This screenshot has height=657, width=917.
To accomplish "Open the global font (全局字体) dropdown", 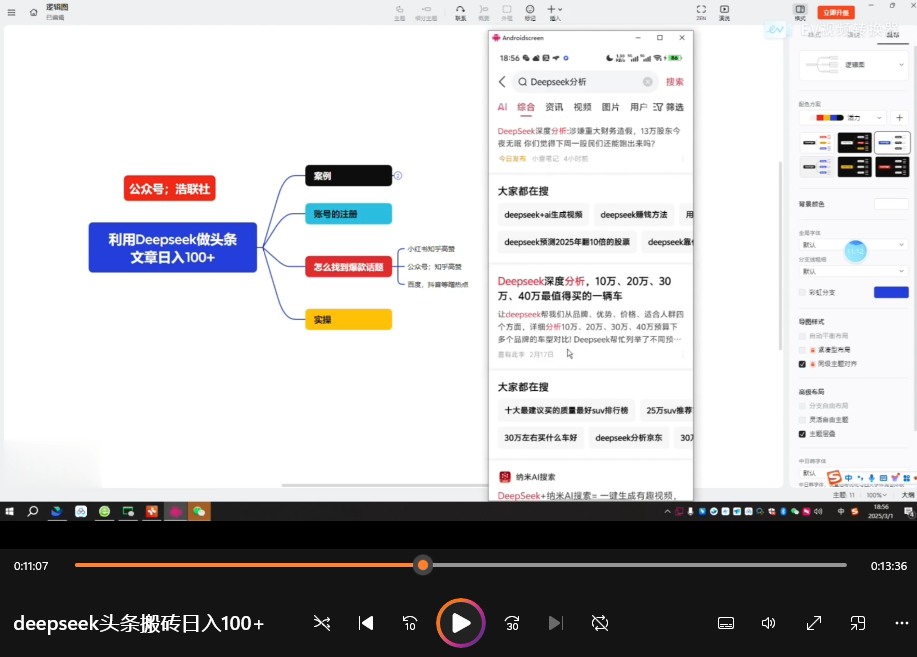I will click(853, 245).
